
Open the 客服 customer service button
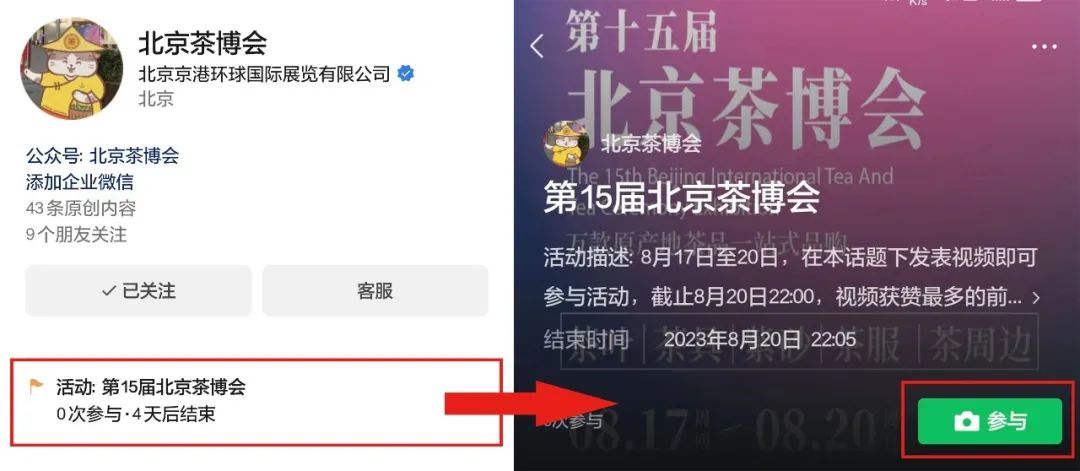point(375,291)
